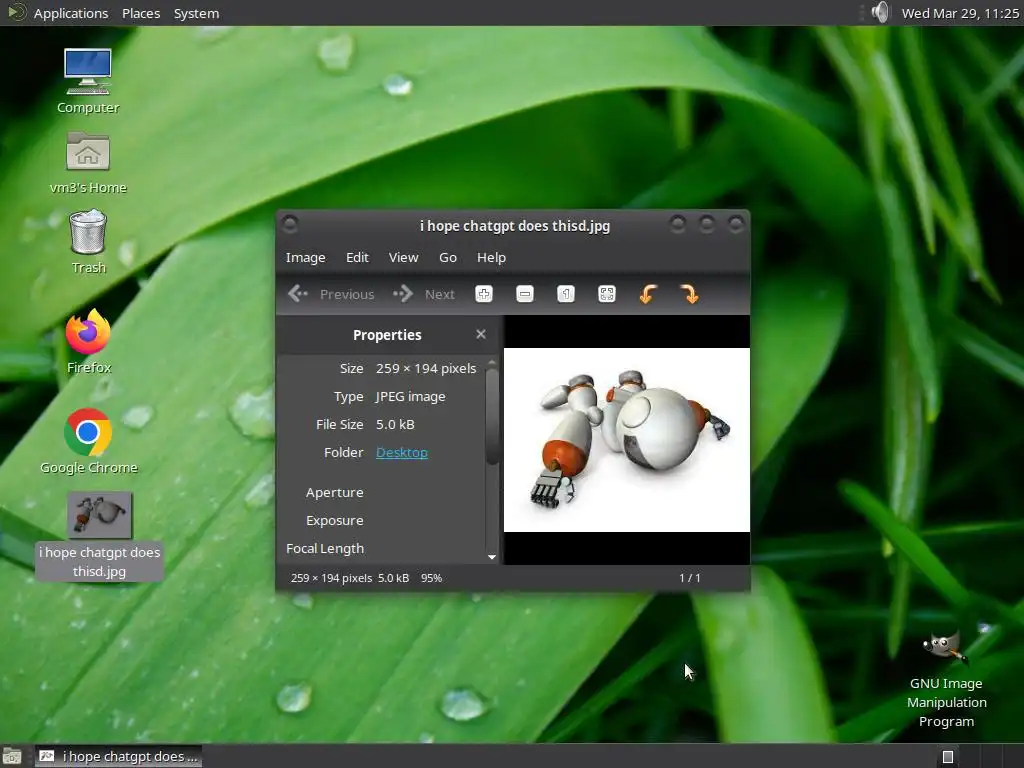The height and width of the screenshot is (768, 1024).
Task: Open the View menu
Action: click(403, 257)
